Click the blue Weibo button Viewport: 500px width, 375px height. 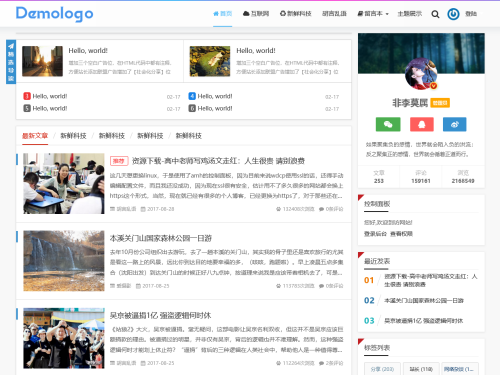pos(455,124)
